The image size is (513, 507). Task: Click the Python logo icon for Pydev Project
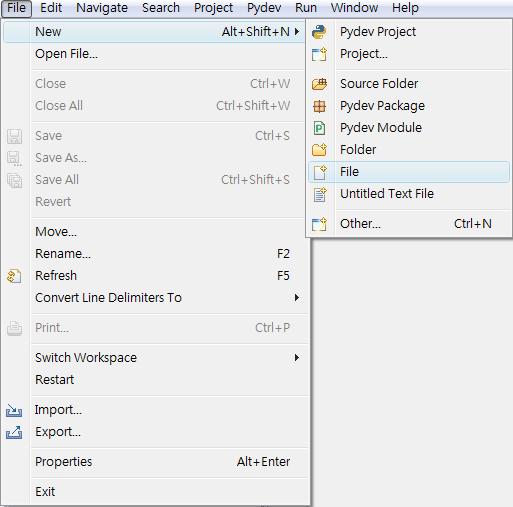[319, 32]
